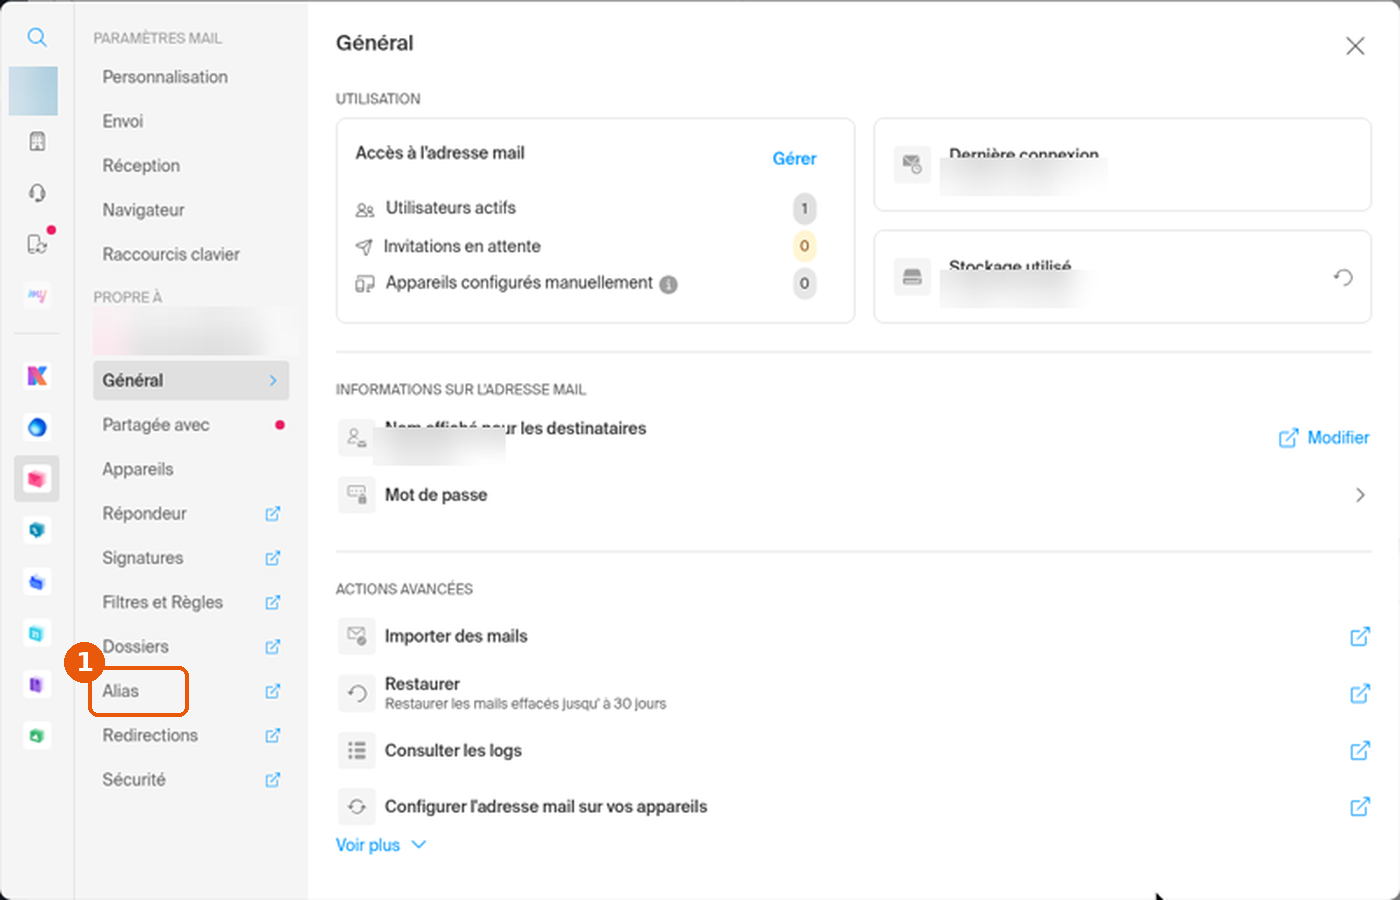Click Configurer l'adresse mail sur vos appareils
This screenshot has width=1400, height=900.
pos(546,807)
